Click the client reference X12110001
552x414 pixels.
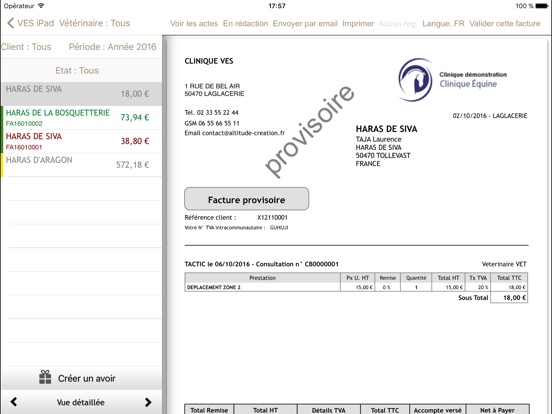pos(272,218)
